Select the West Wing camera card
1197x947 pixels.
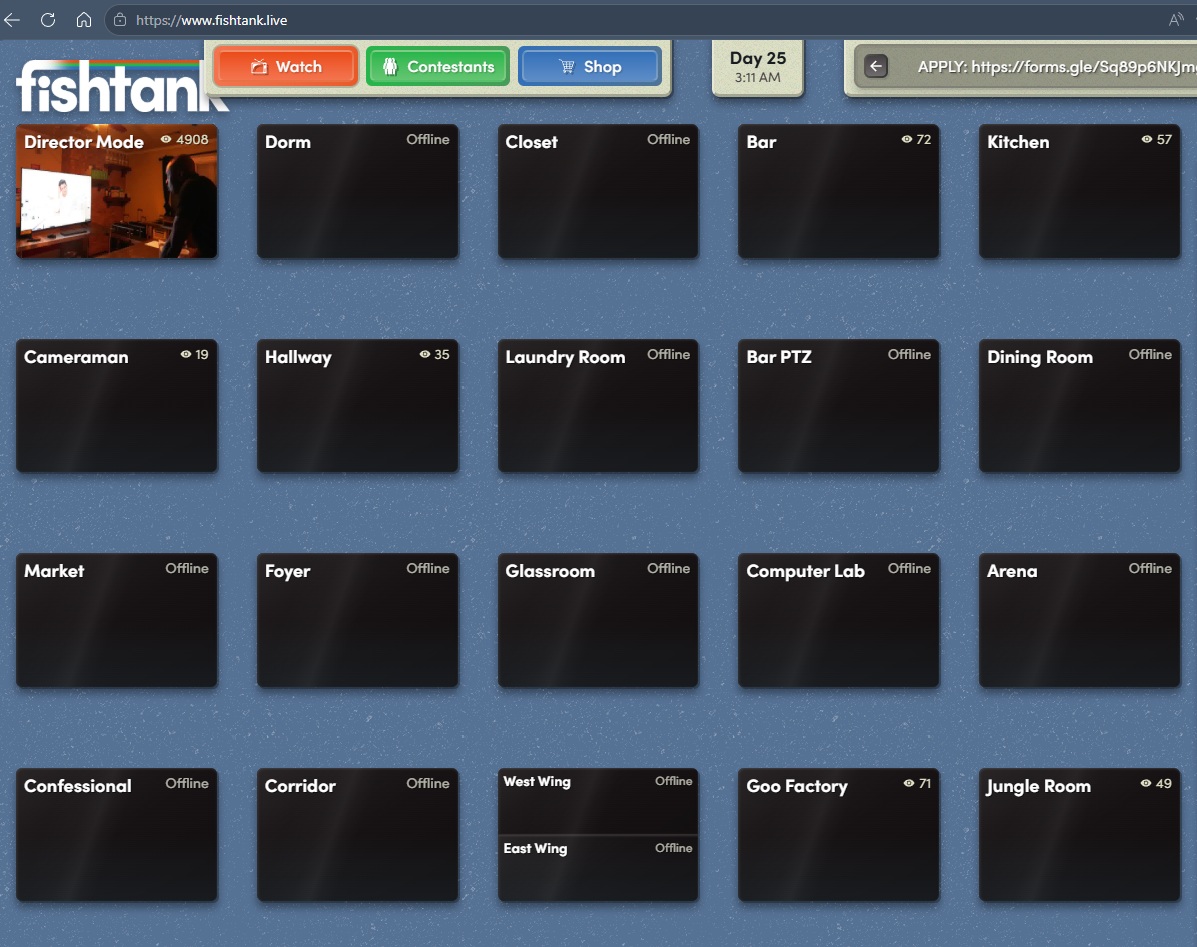pyautogui.click(x=598, y=801)
